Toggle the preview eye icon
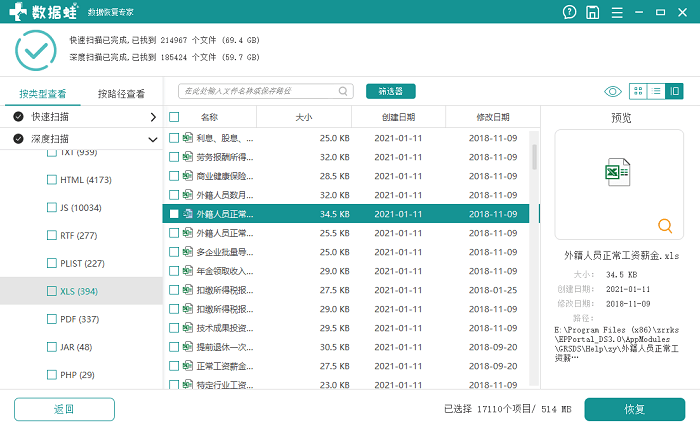Image resolution: width=700 pixels, height=437 pixels. pos(612,92)
